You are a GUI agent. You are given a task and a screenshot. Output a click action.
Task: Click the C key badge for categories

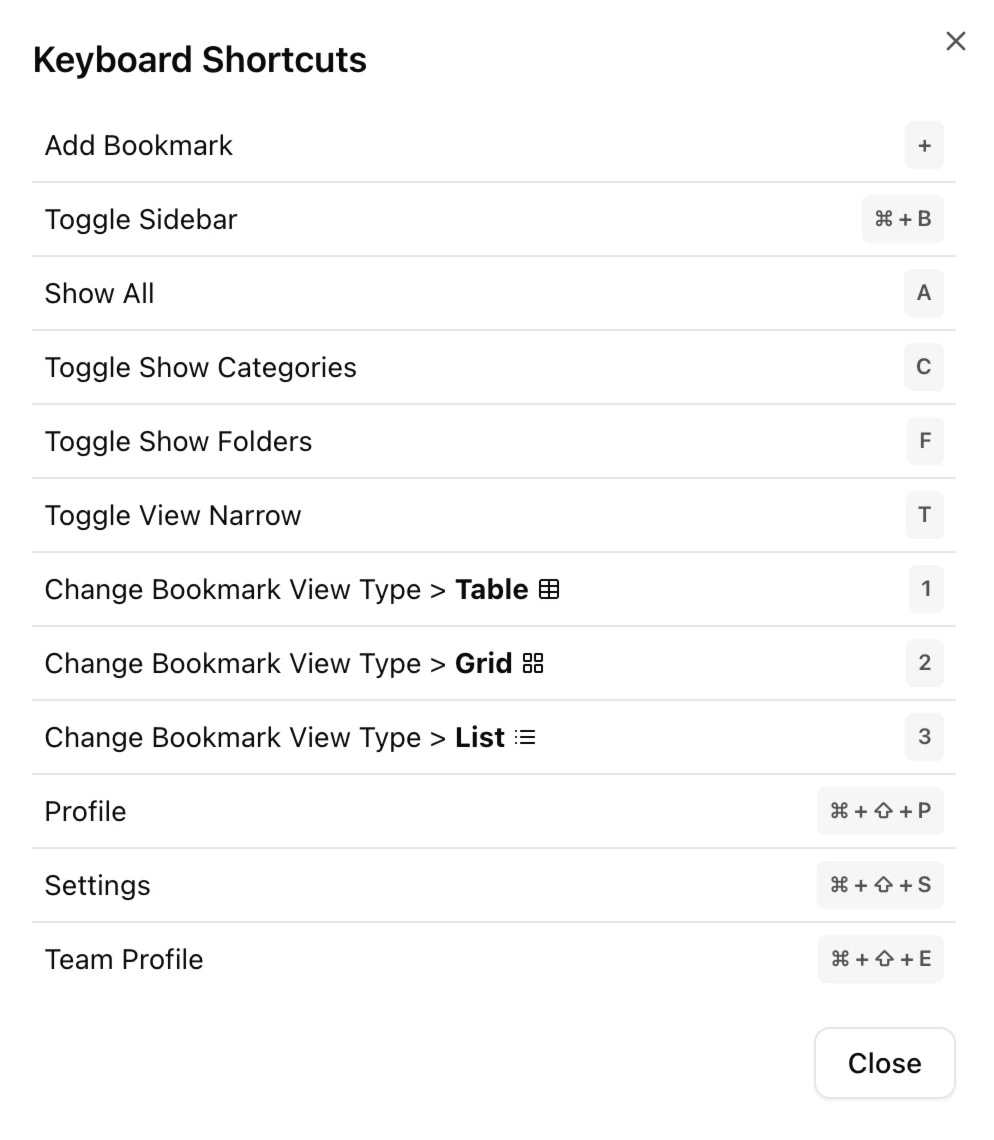923,367
